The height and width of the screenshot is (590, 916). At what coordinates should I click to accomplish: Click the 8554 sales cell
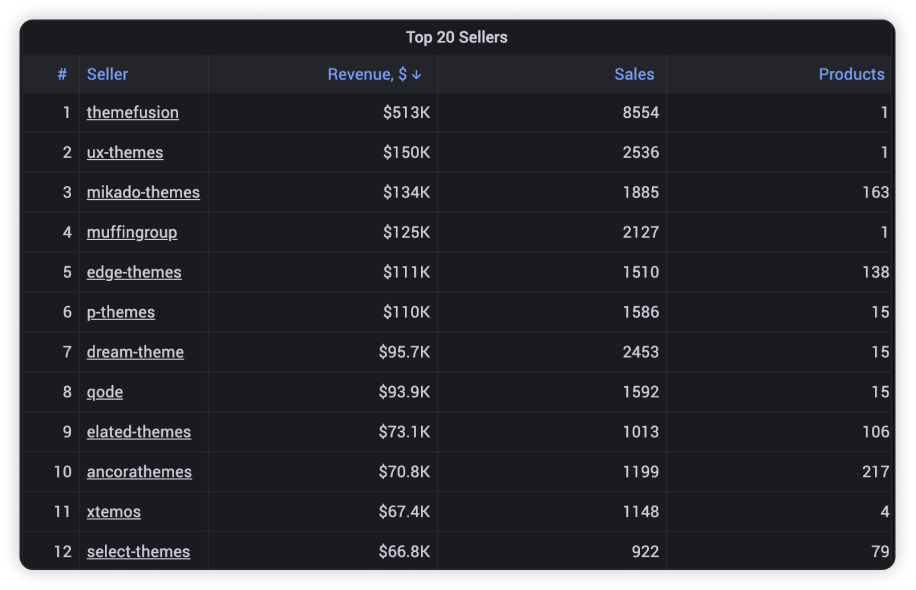point(640,113)
